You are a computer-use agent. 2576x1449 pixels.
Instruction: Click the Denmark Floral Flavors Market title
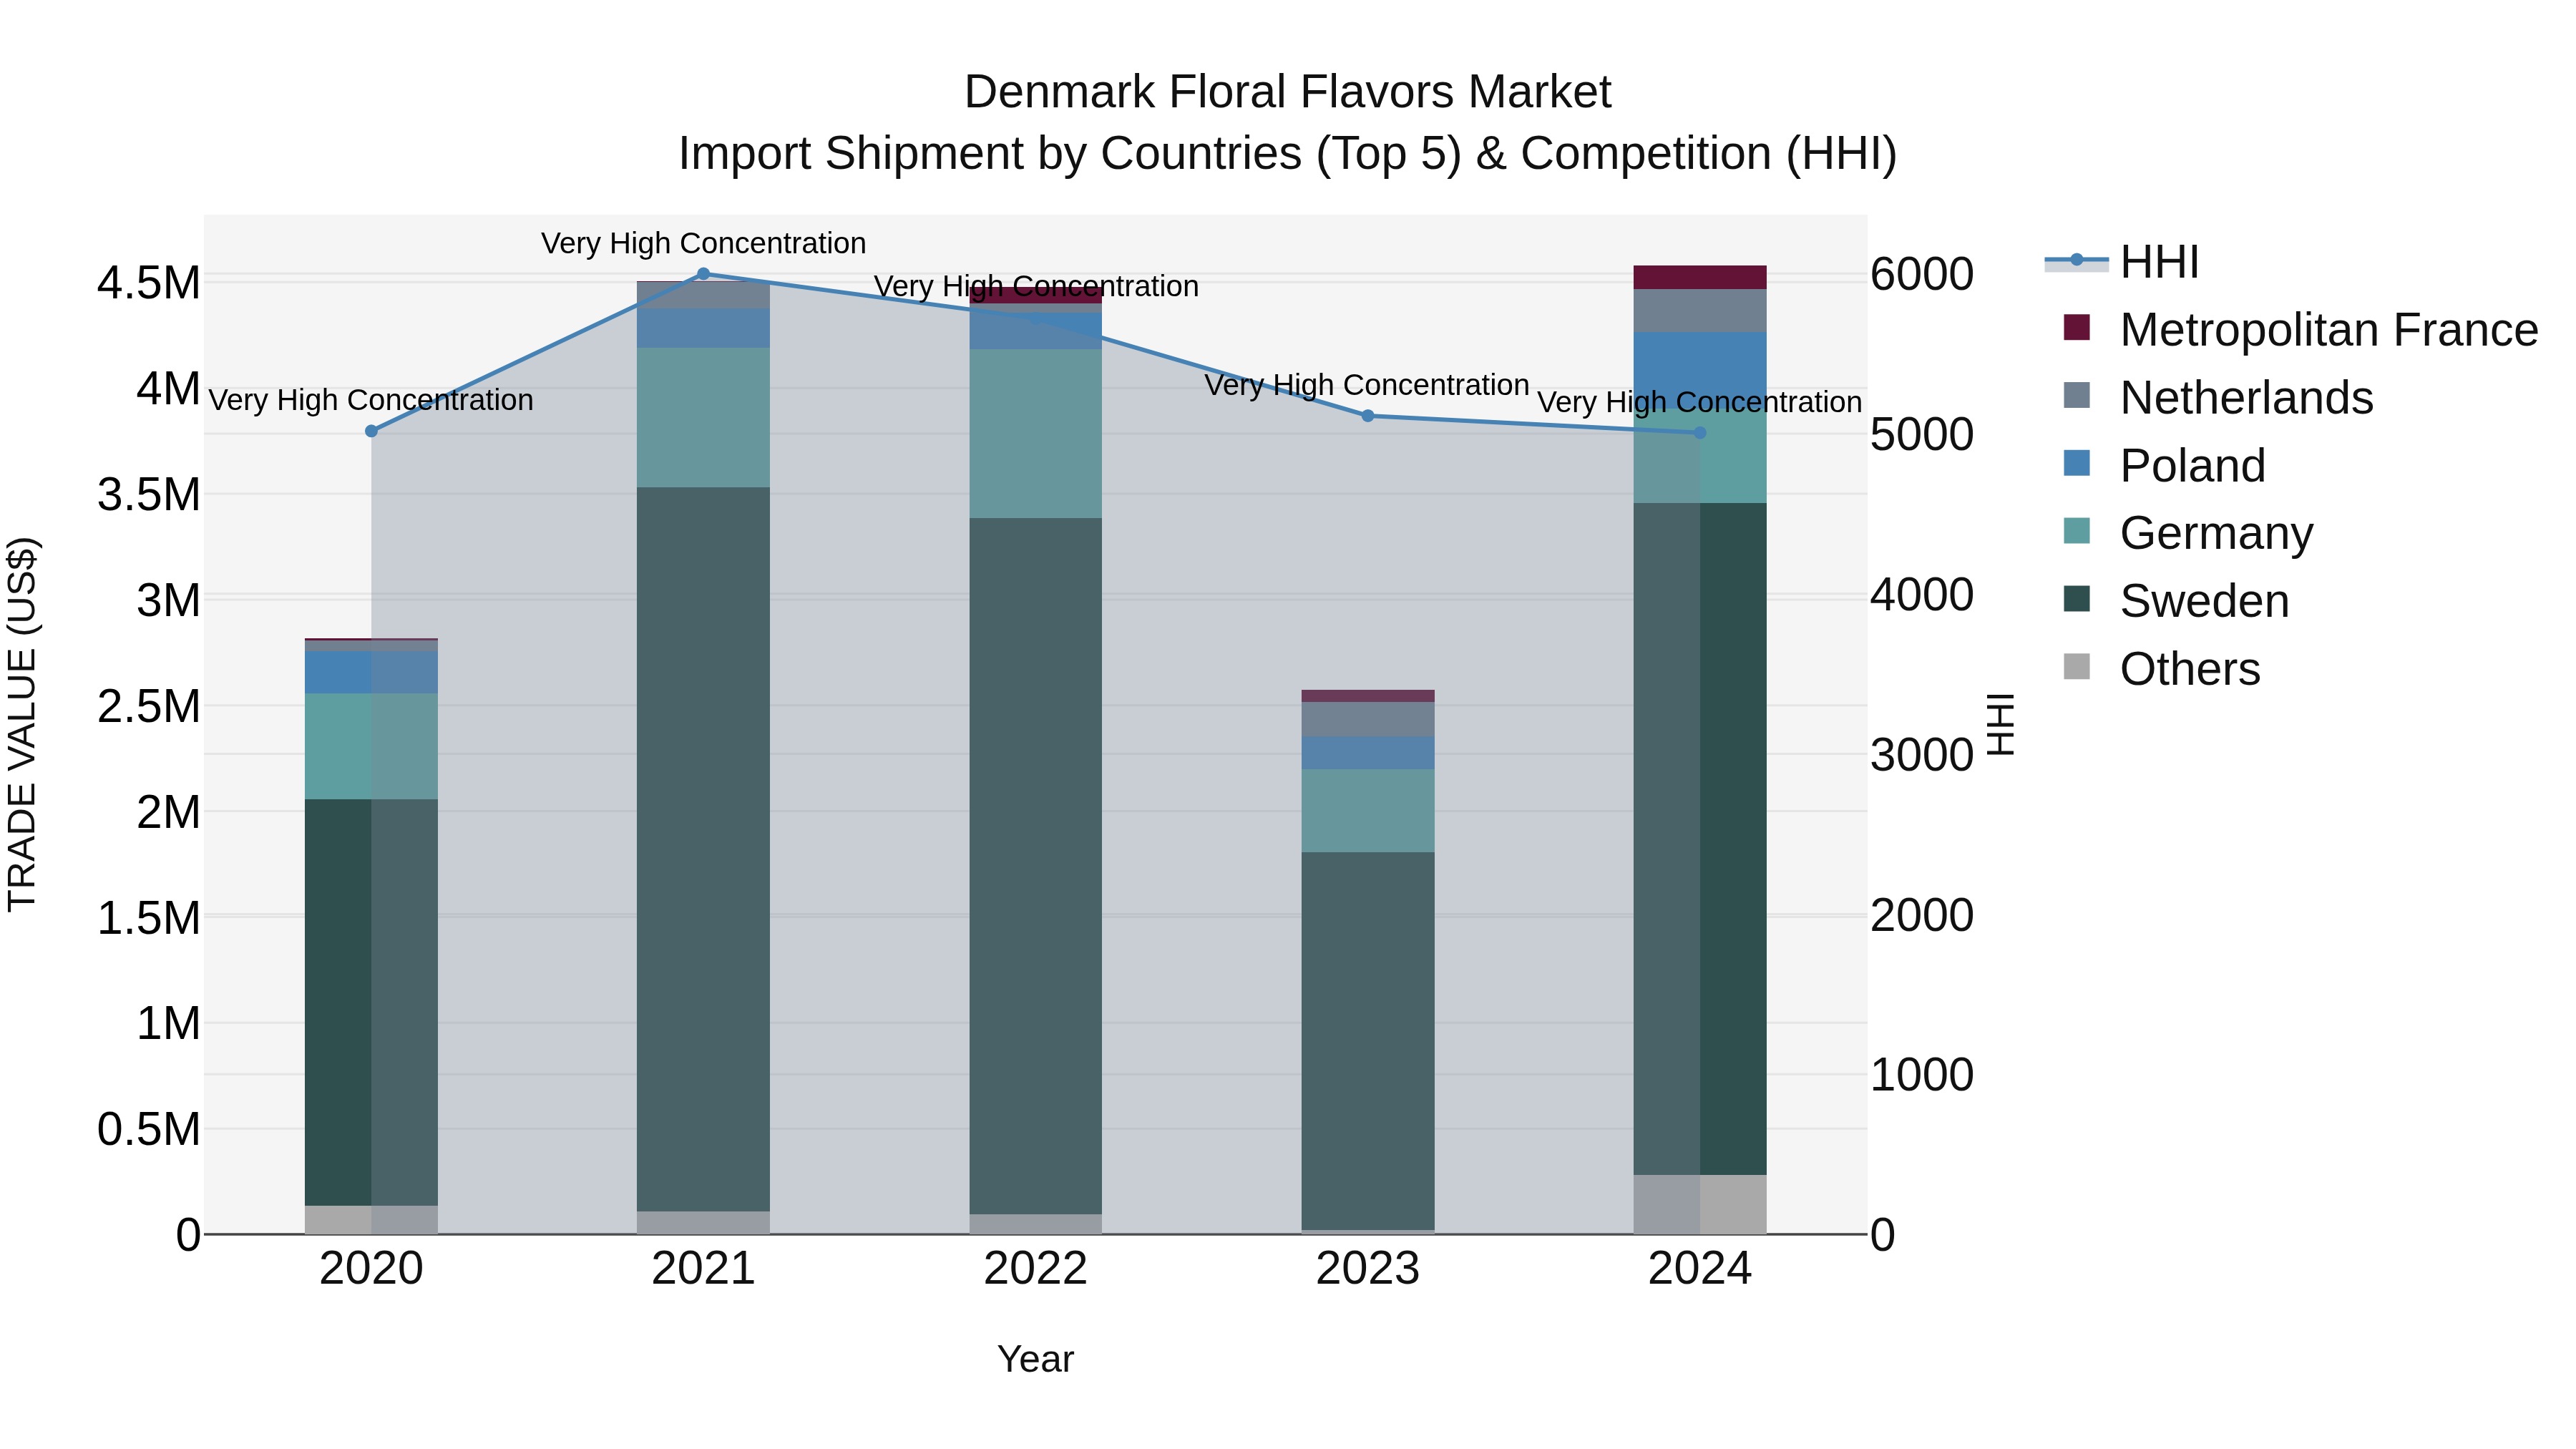1288,92
